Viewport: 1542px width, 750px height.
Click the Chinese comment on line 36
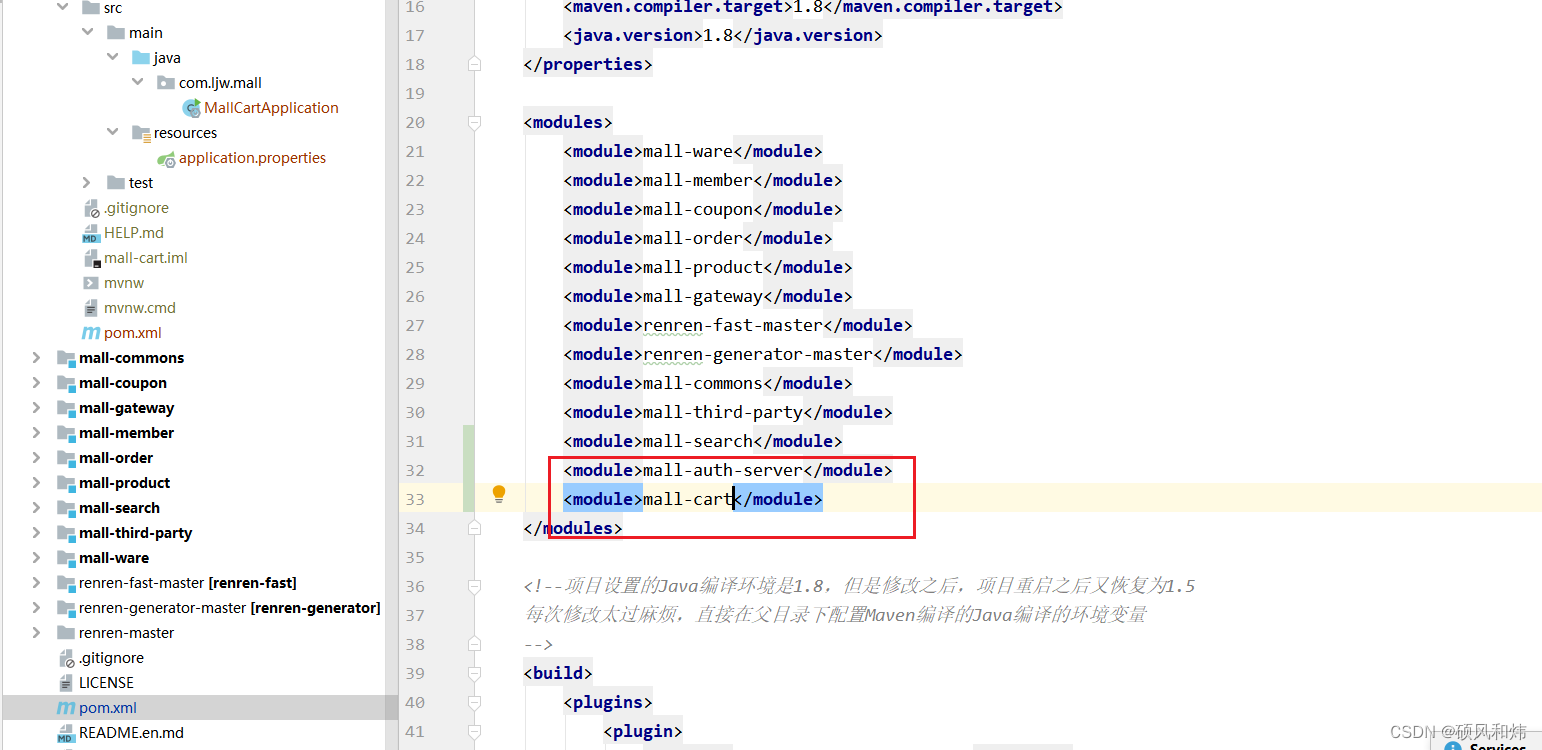click(859, 586)
